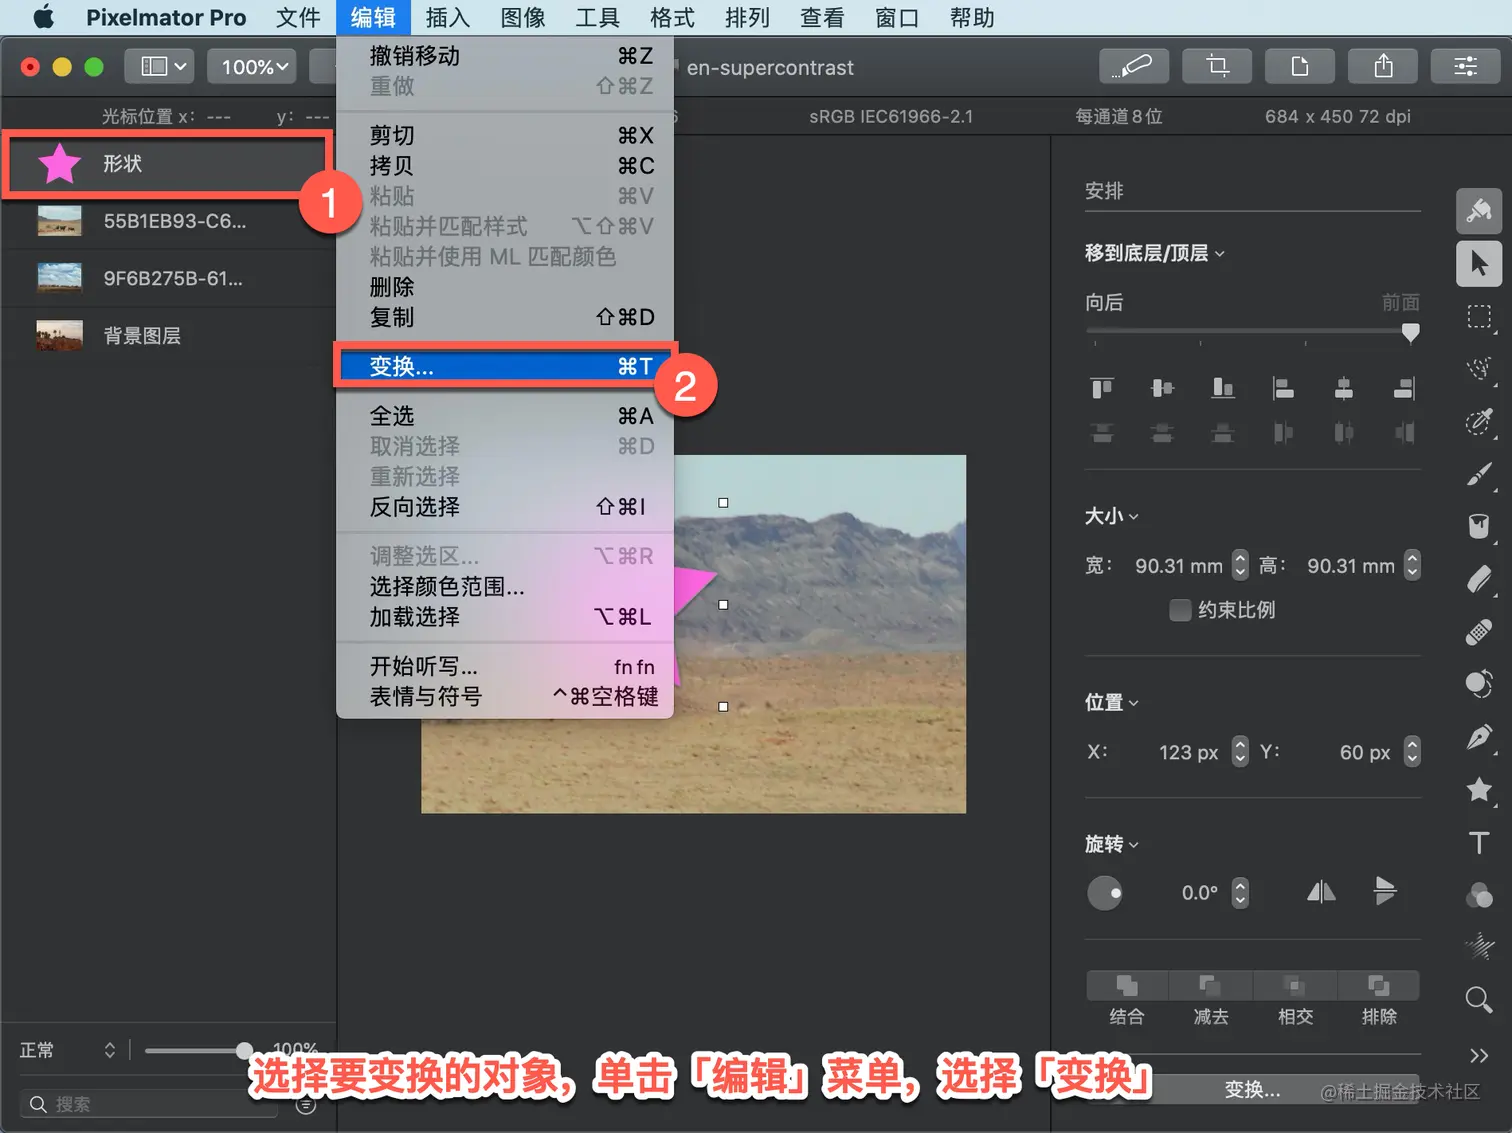Click the Subtract (减去) shapes button
Screen dimensions: 1512x1133
pyautogui.click(x=1210, y=986)
